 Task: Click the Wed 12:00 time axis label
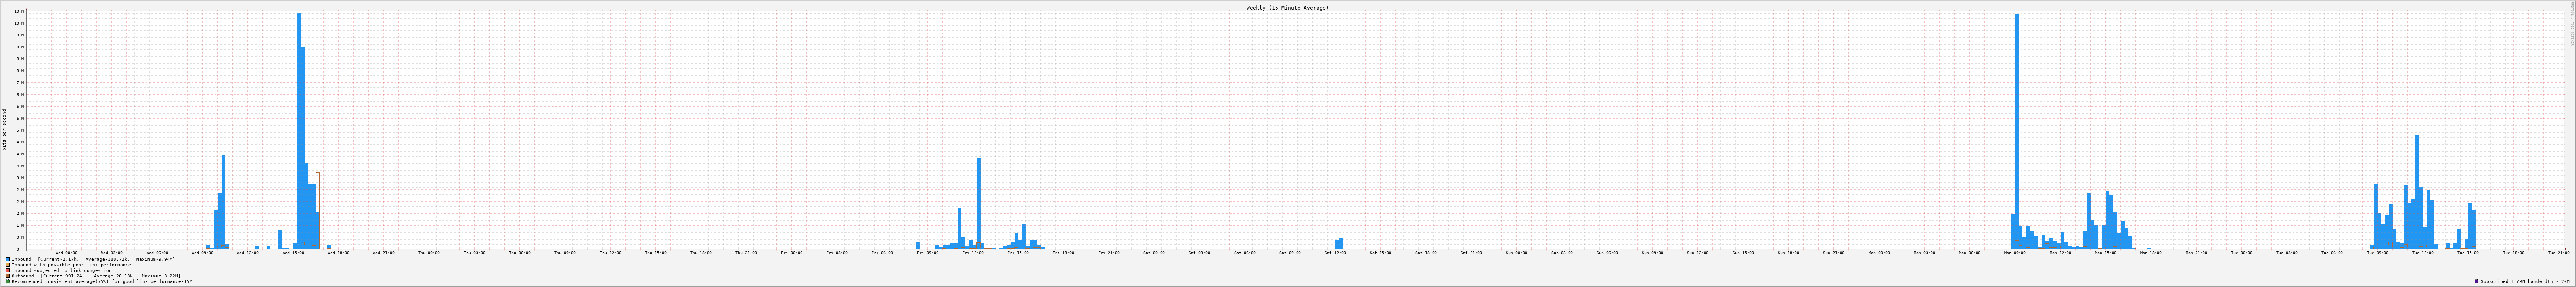coord(247,253)
